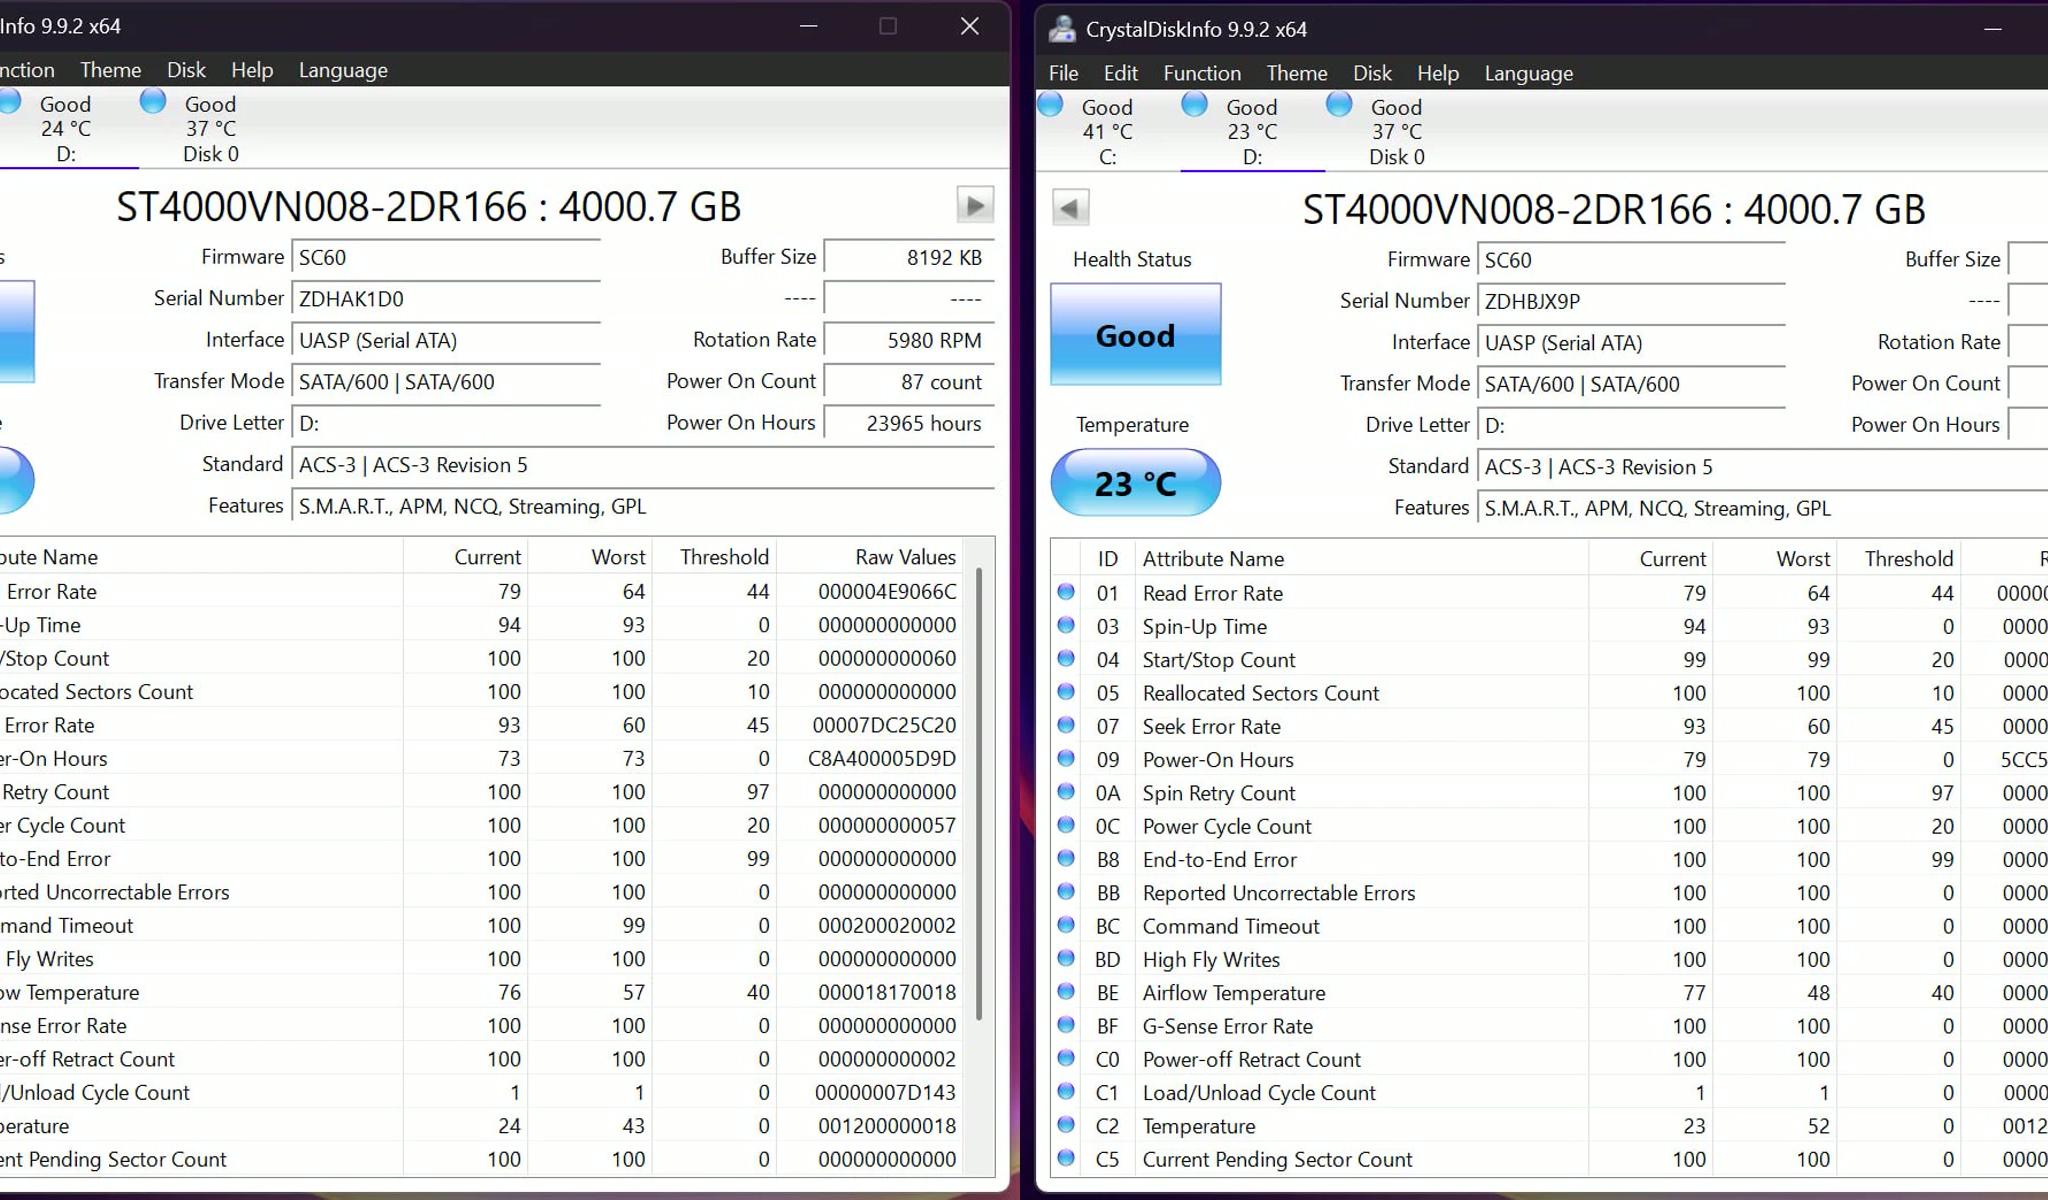Click Firmware SC60 field in left window

point(446,257)
